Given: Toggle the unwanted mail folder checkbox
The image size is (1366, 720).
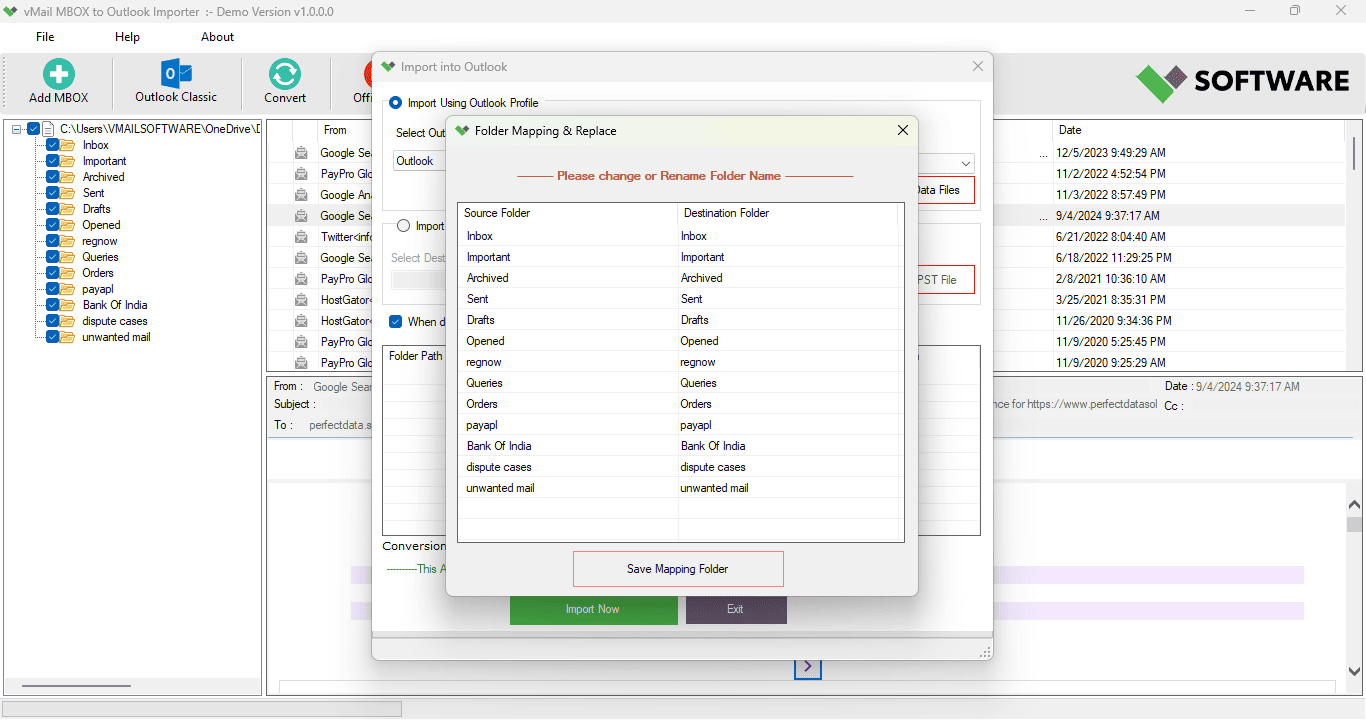Looking at the screenshot, I should (52, 337).
